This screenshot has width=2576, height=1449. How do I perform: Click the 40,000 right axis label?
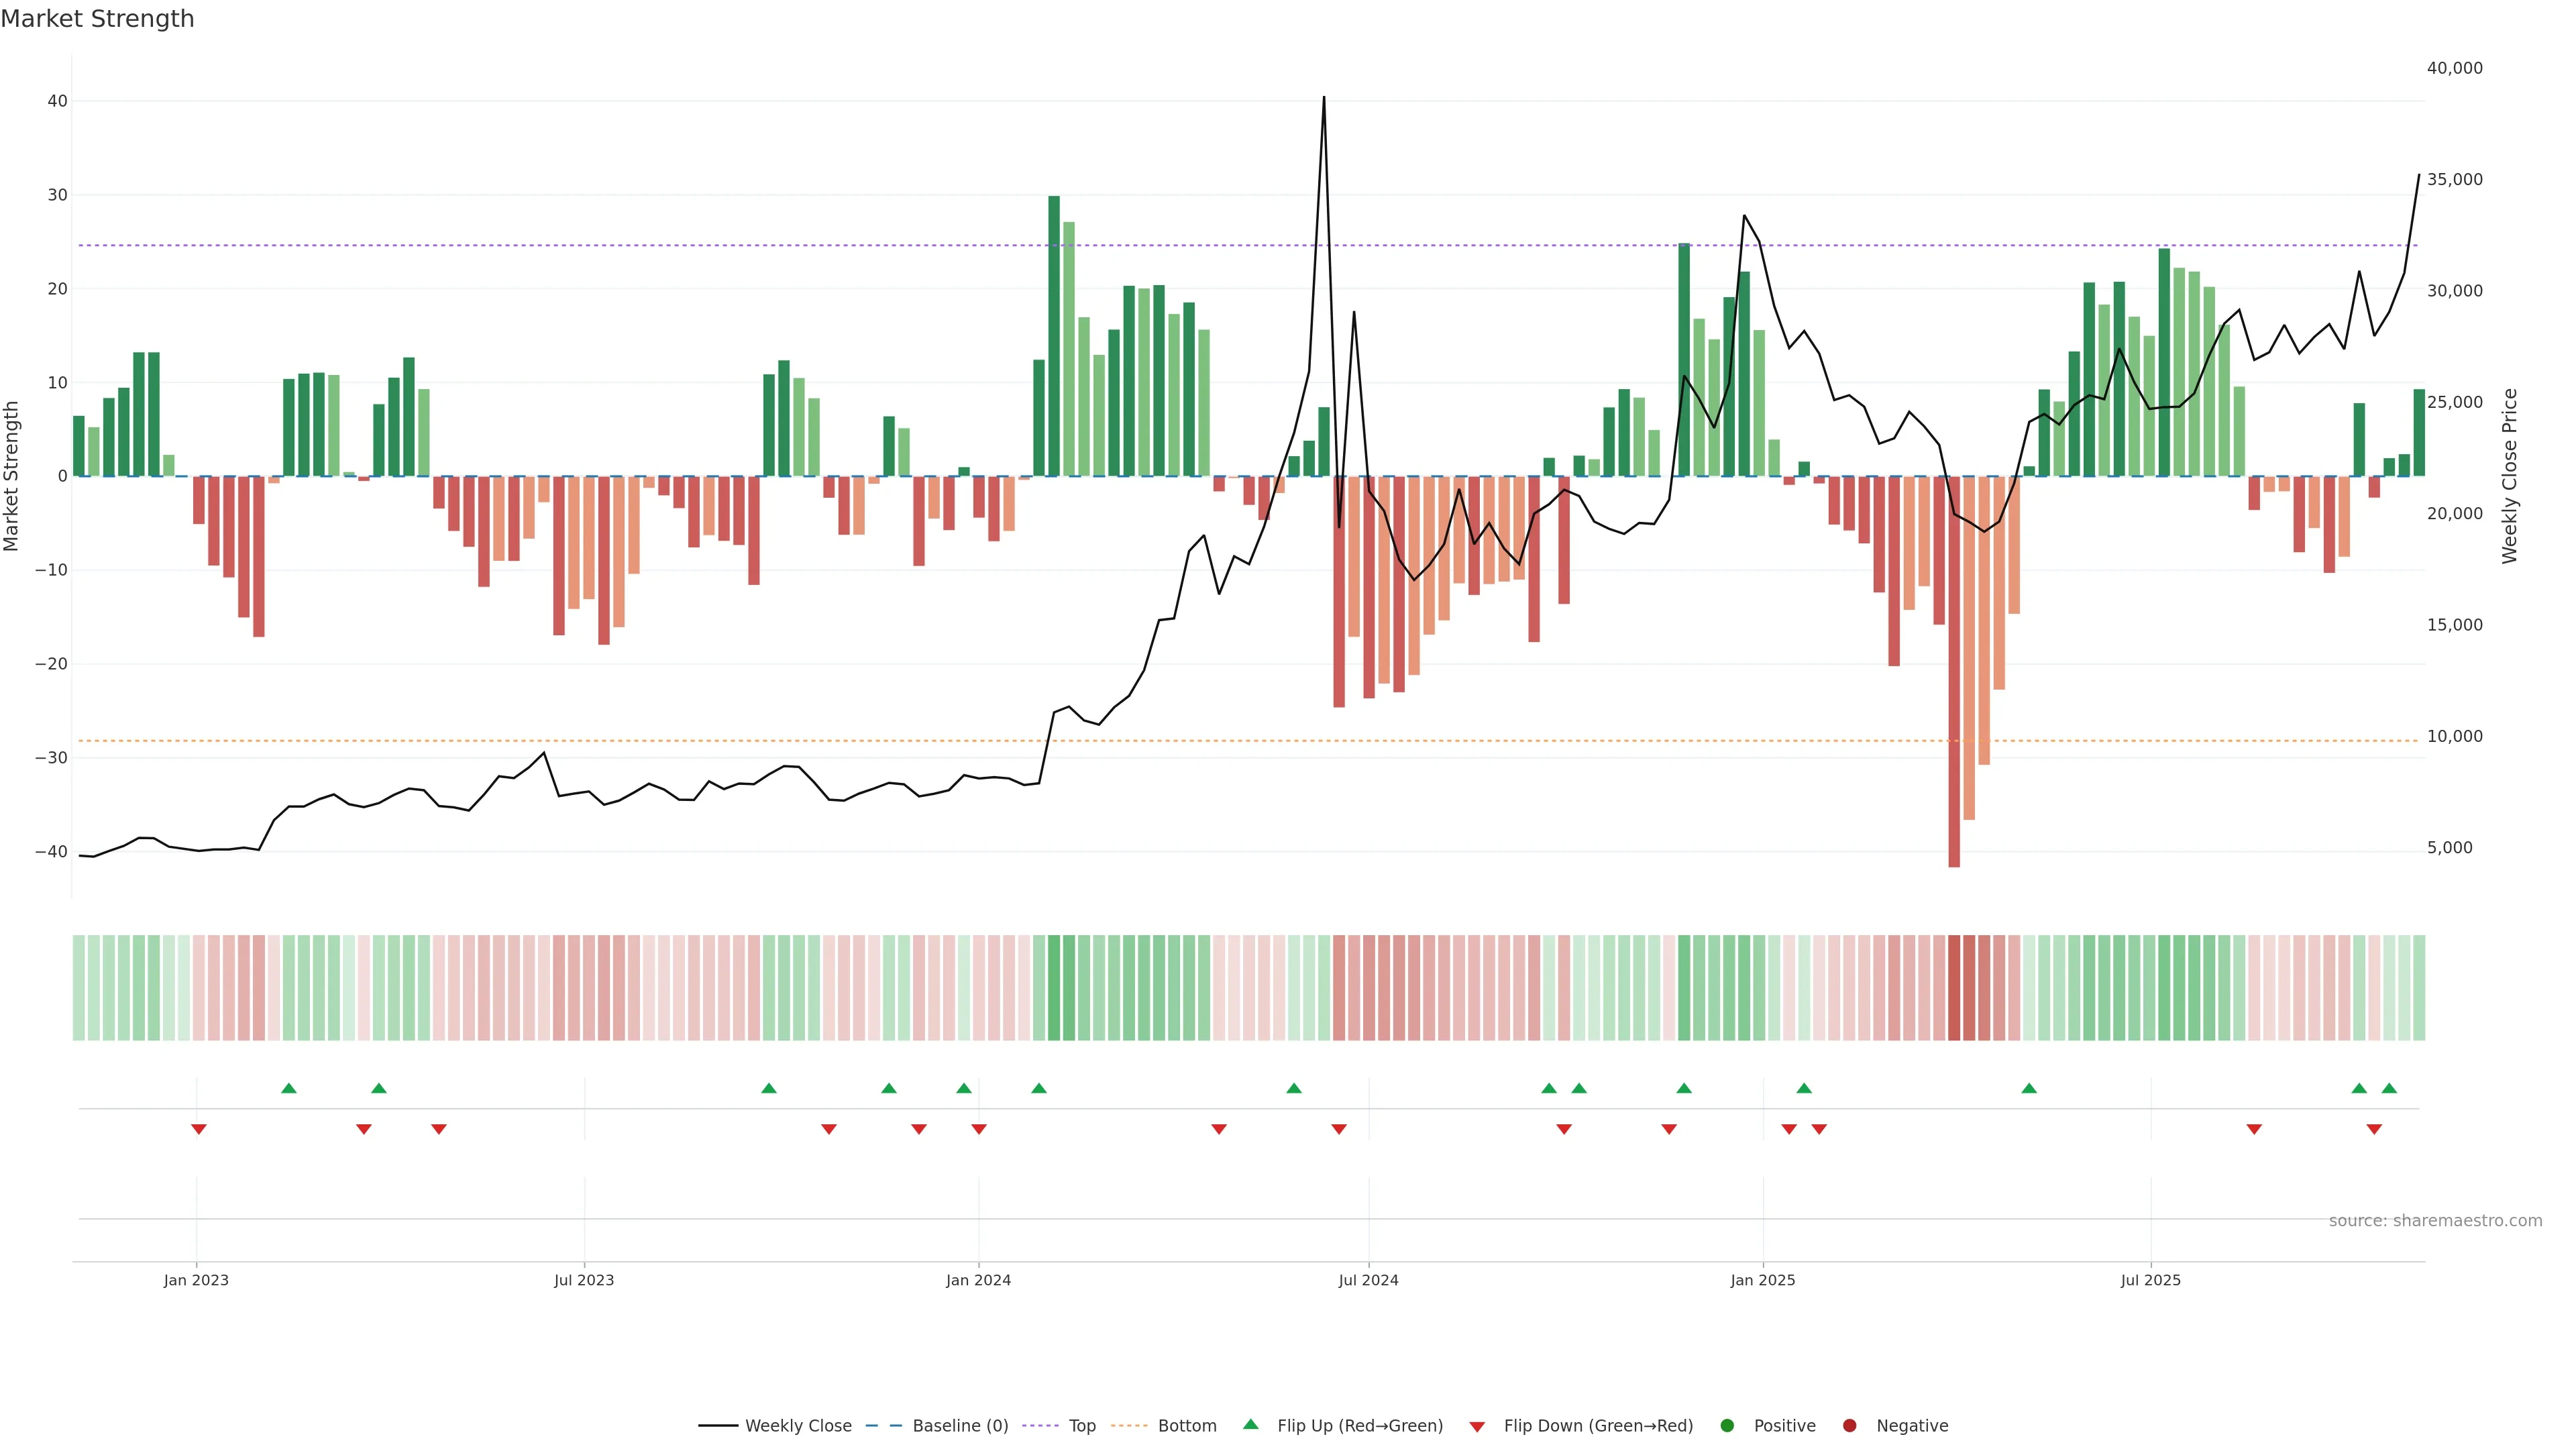pos(2454,68)
